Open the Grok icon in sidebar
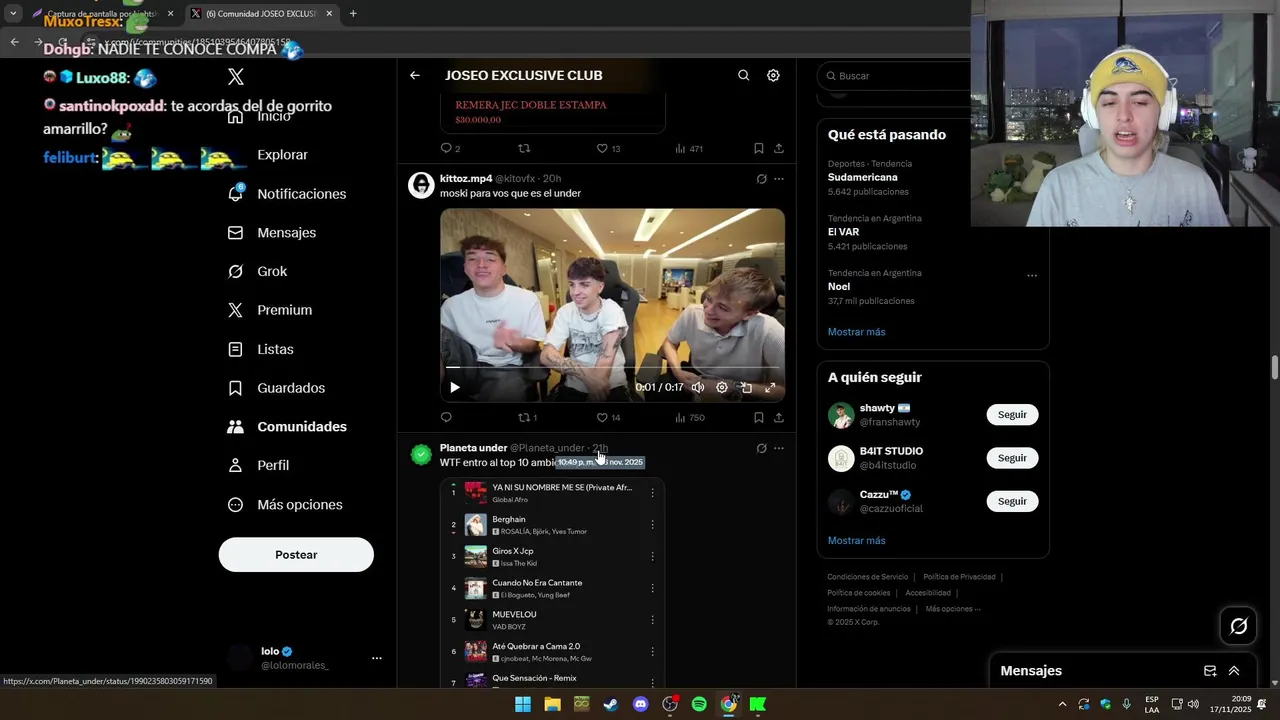Screen dimensions: 1280x720 [x=236, y=271]
